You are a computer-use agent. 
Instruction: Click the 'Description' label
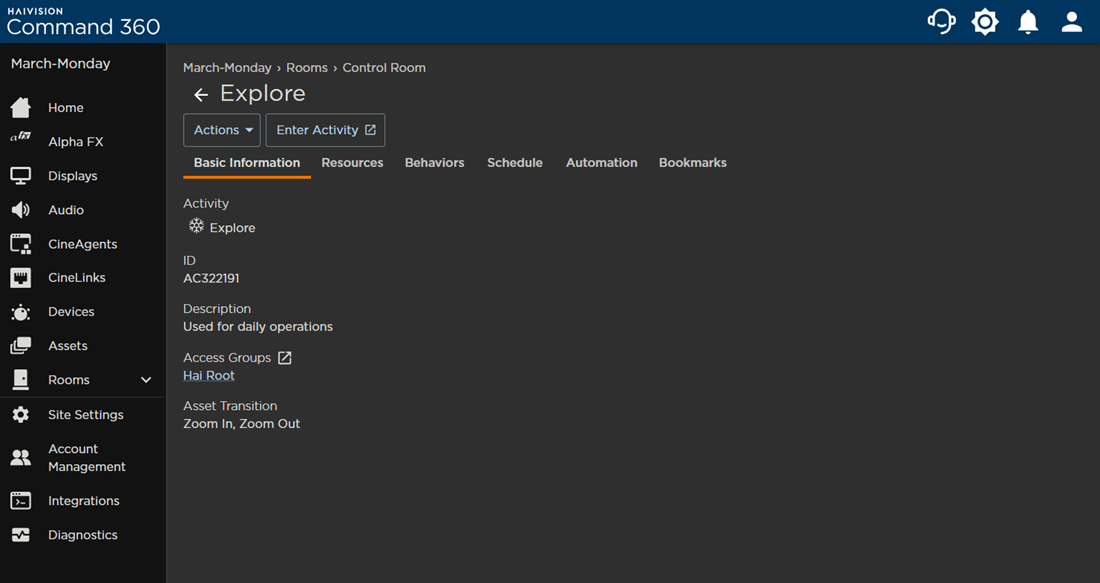pos(217,309)
